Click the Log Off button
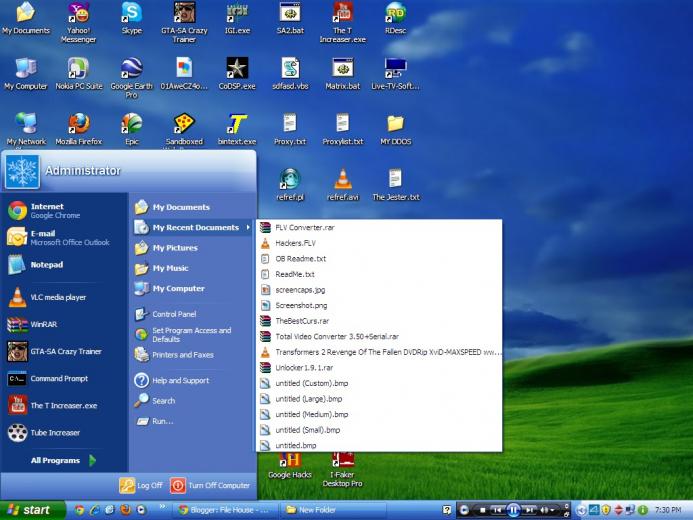 [x=141, y=486]
